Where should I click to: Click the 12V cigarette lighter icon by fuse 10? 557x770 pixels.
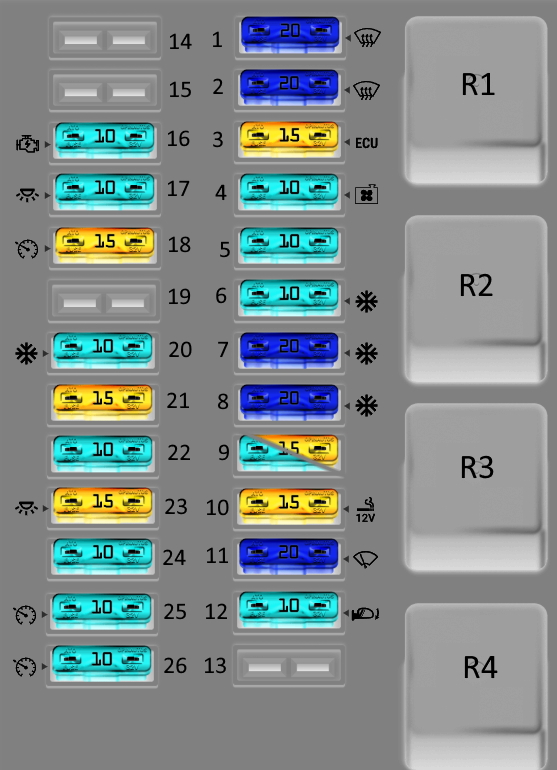point(365,510)
